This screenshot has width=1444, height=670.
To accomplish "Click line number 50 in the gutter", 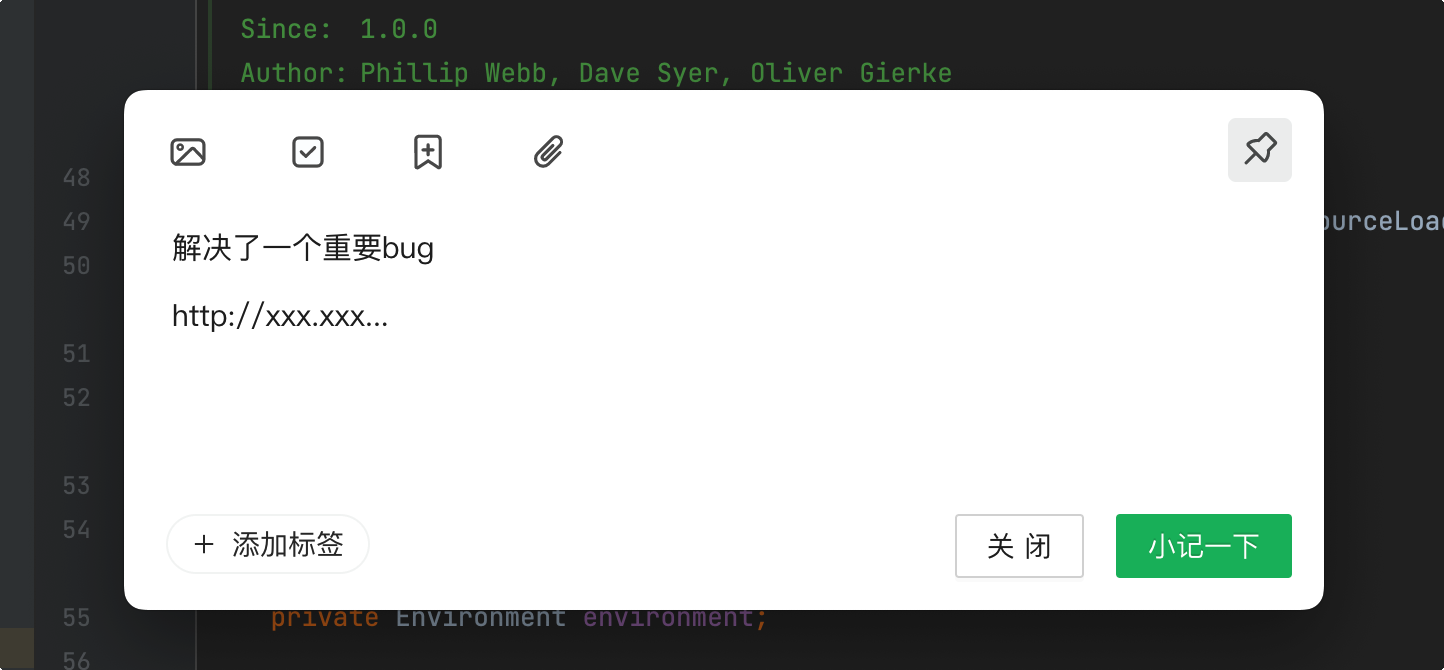I will (x=76, y=266).
